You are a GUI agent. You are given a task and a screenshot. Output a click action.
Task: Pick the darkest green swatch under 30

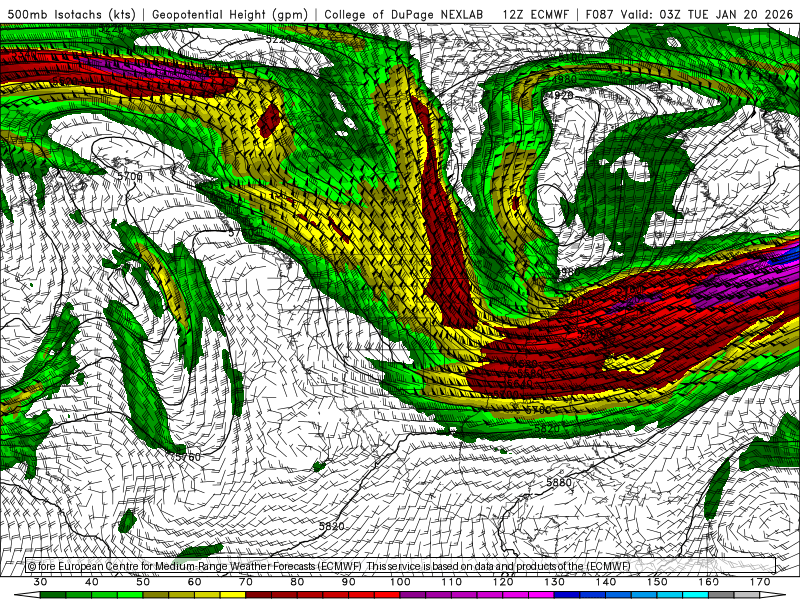pos(53,595)
